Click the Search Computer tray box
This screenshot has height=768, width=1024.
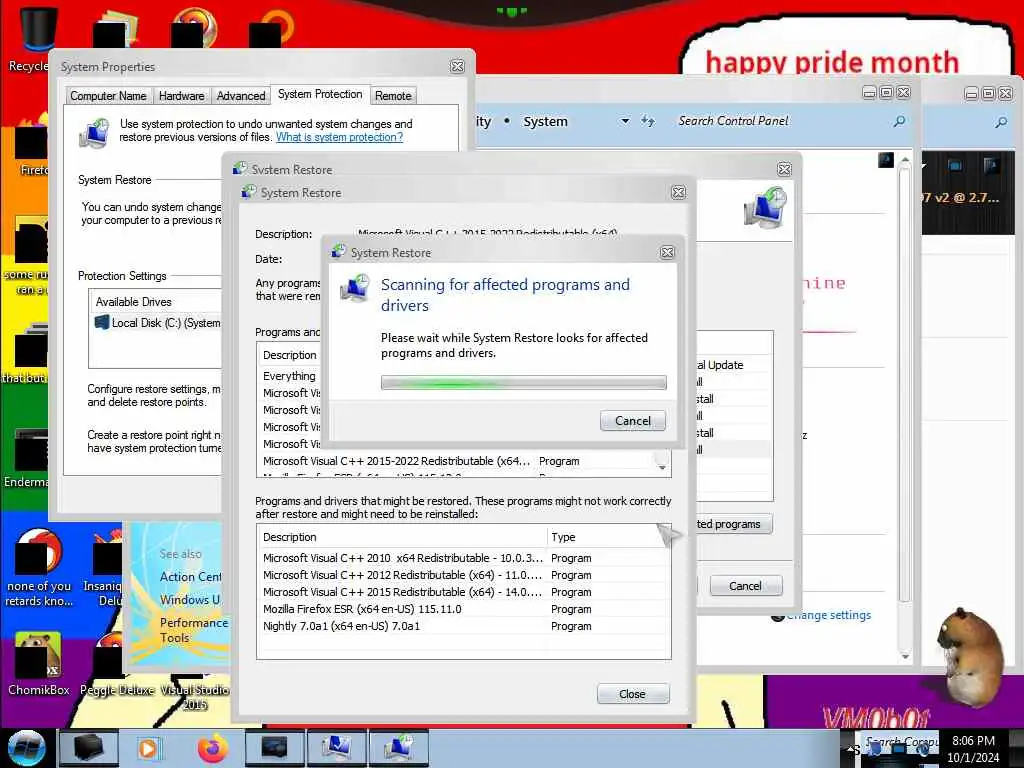(901, 743)
